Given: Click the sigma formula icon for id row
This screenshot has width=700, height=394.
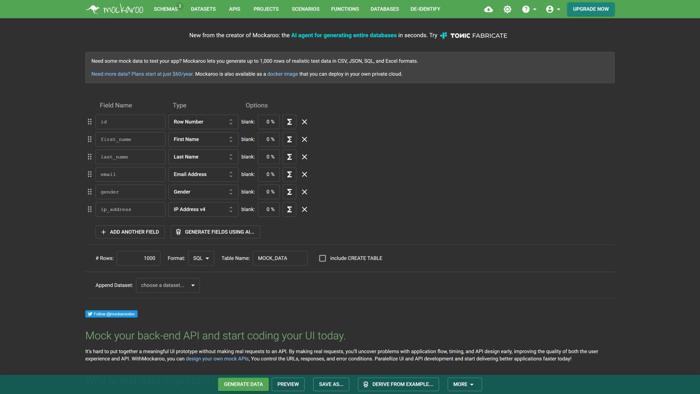Looking at the screenshot, I should coord(289,122).
